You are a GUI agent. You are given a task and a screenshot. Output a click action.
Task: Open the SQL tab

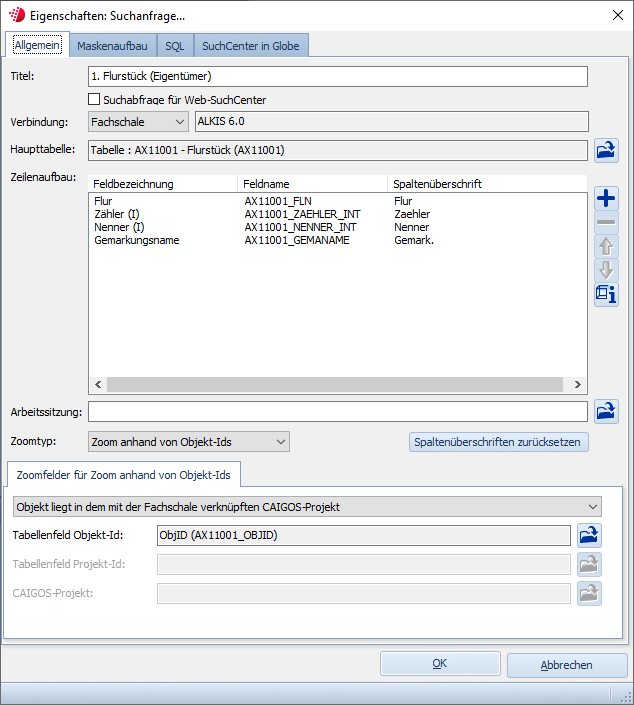175,46
